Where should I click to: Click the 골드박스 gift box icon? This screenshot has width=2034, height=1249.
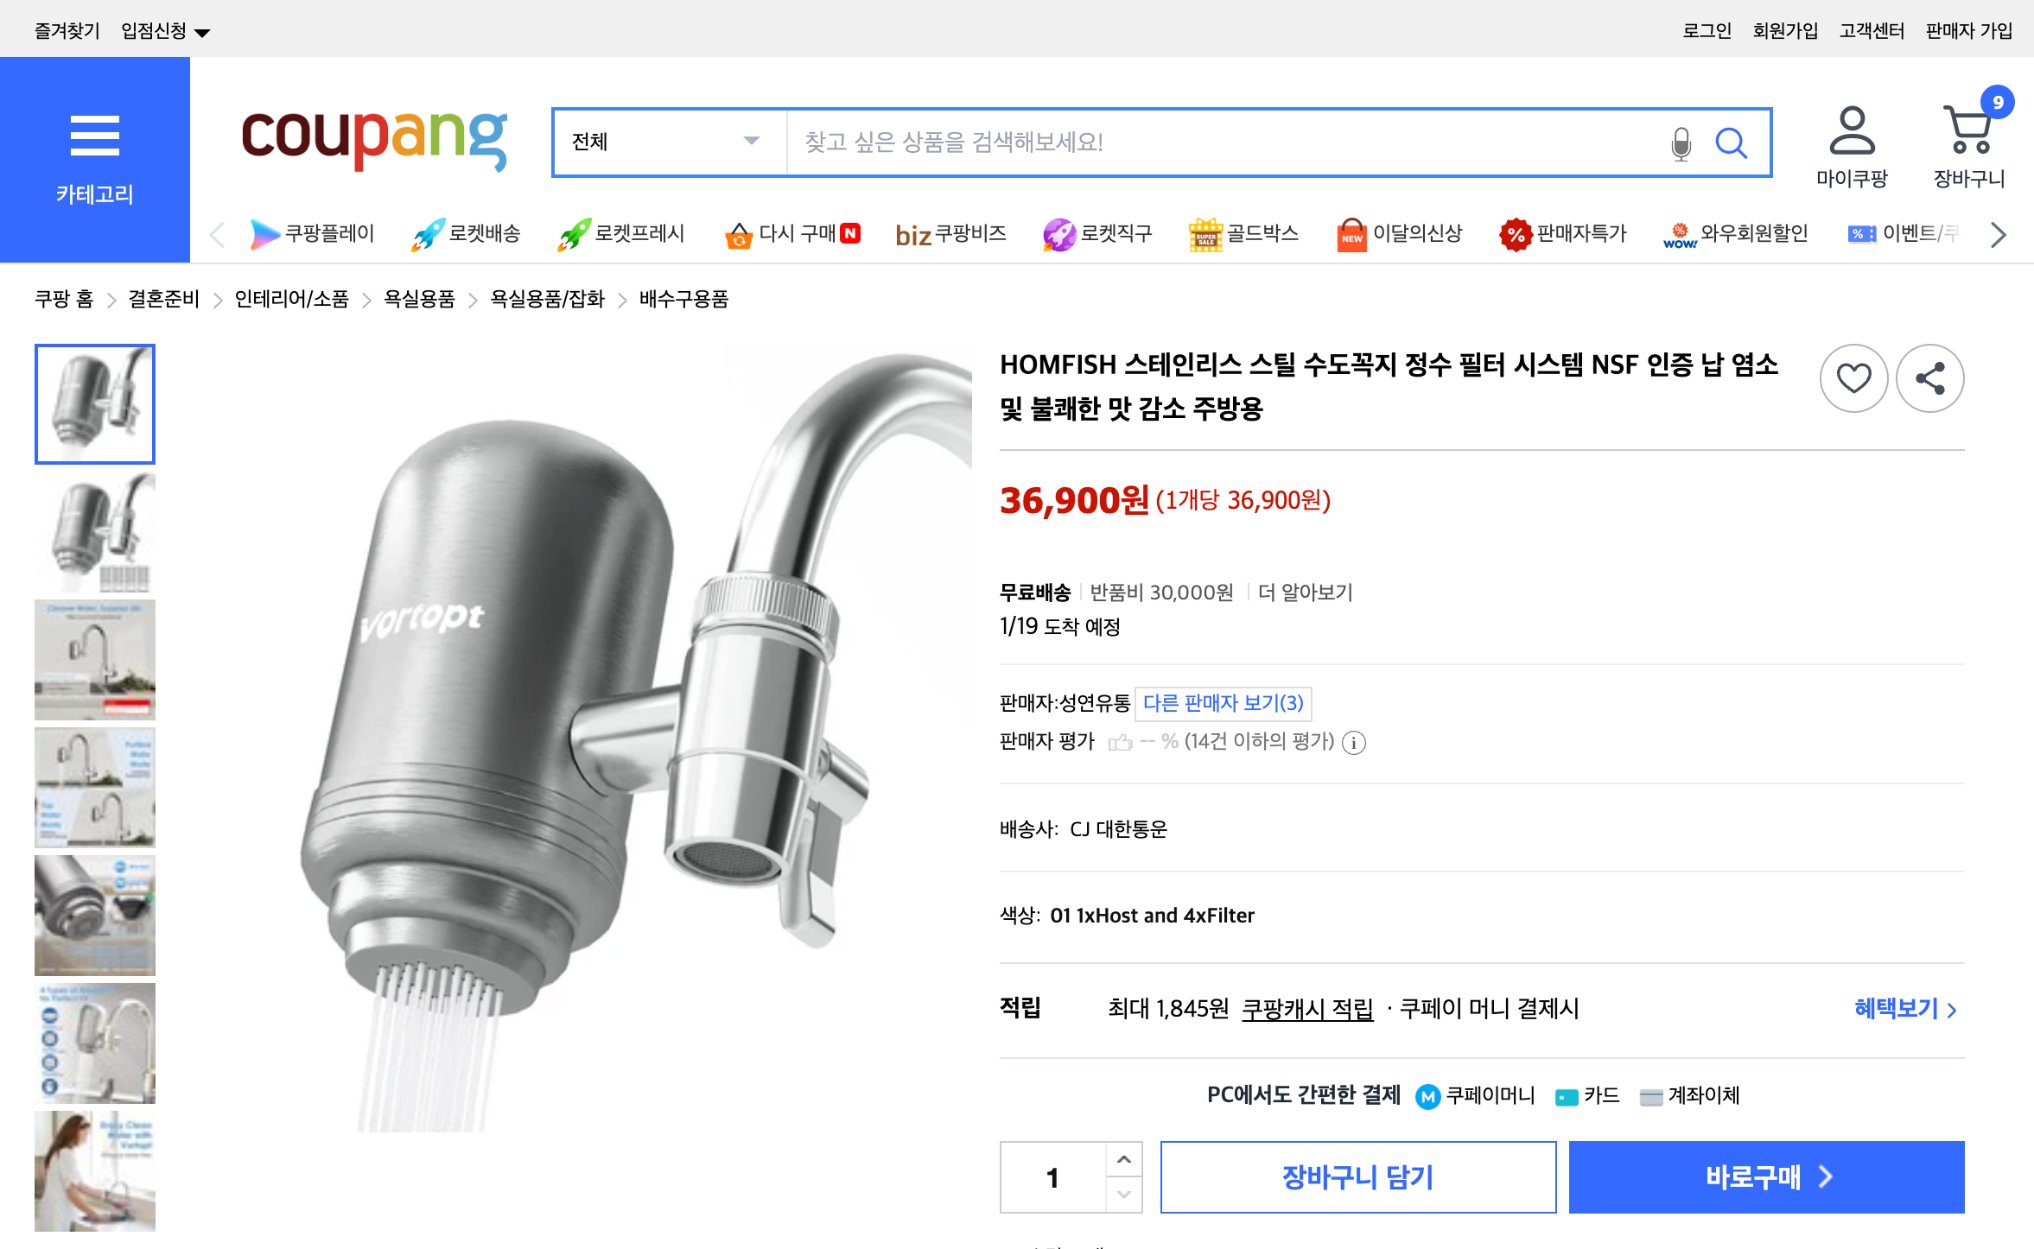[x=1205, y=233]
